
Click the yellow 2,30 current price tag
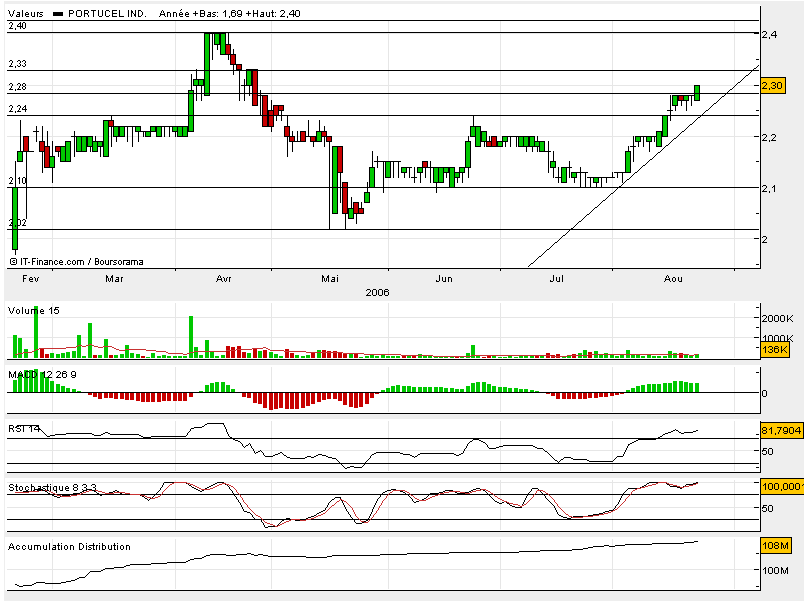[x=773, y=86]
